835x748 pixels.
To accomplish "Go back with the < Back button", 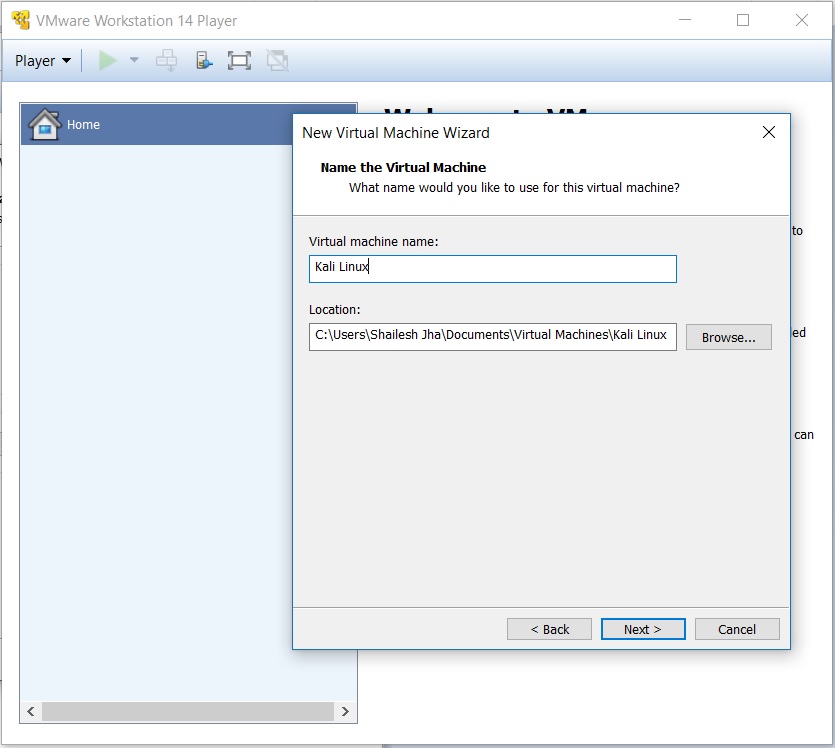I will point(549,629).
